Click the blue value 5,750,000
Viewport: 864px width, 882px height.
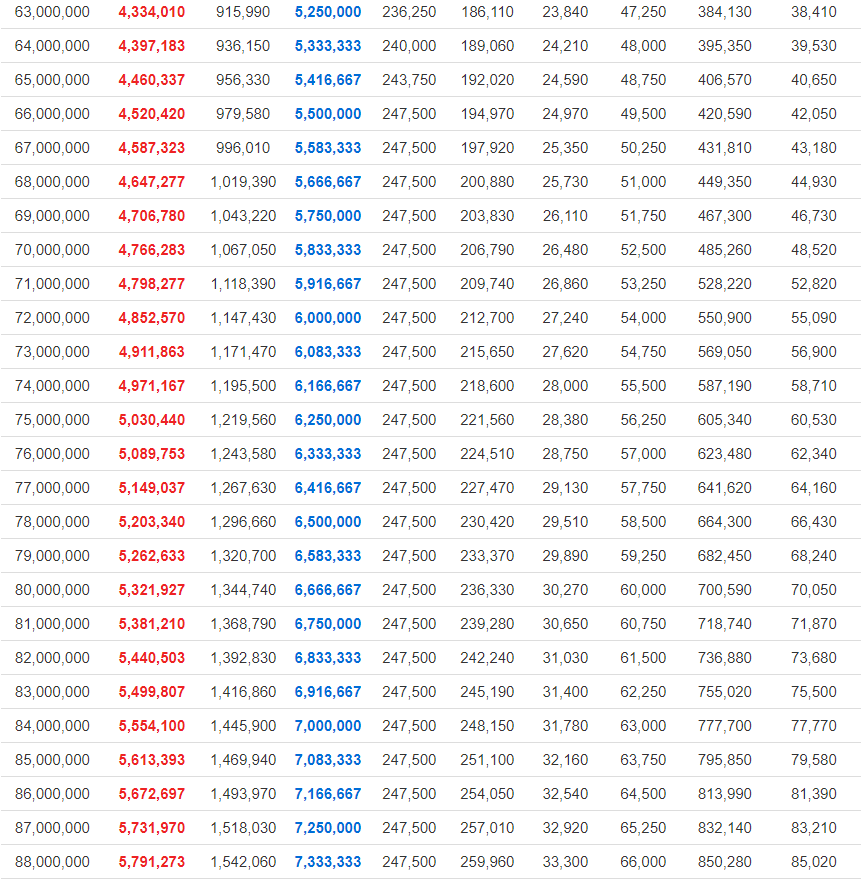pos(328,216)
